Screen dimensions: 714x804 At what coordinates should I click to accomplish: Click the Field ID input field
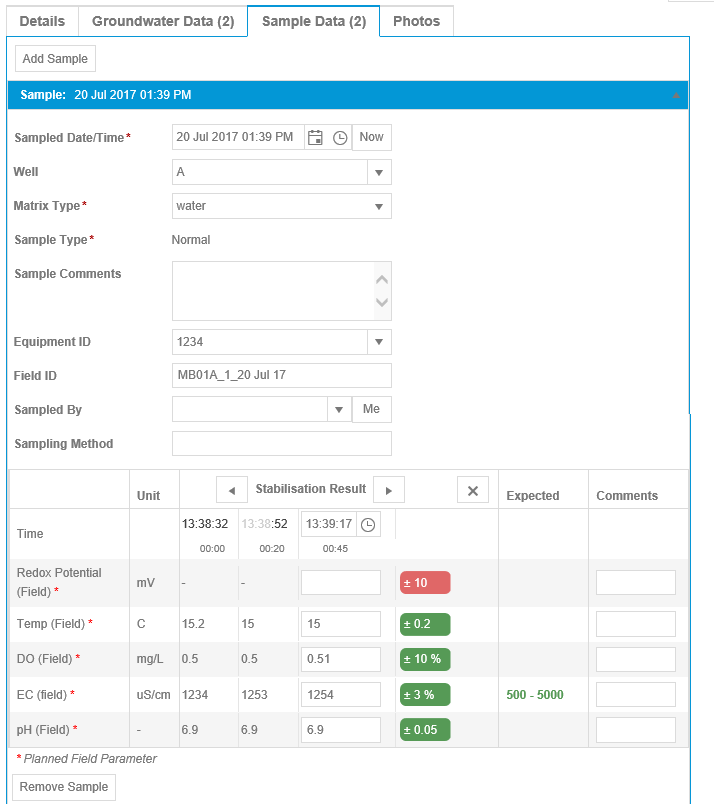282,375
